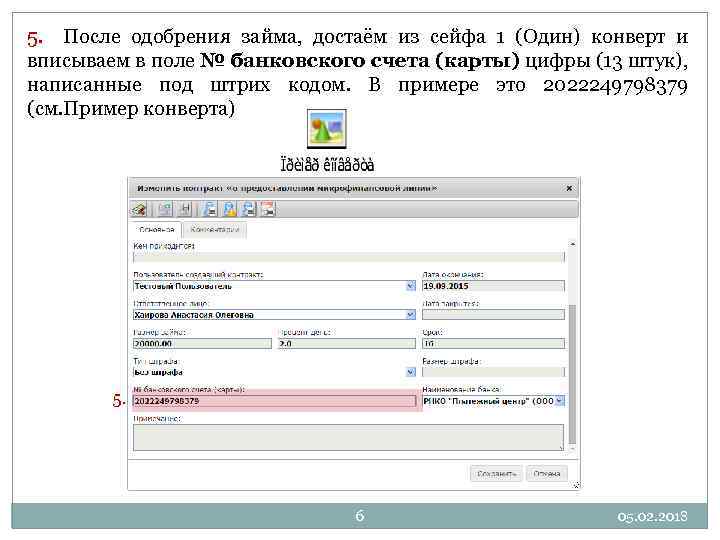
Task: Click the empty Дата закрытия field
Action: [x=493, y=315]
